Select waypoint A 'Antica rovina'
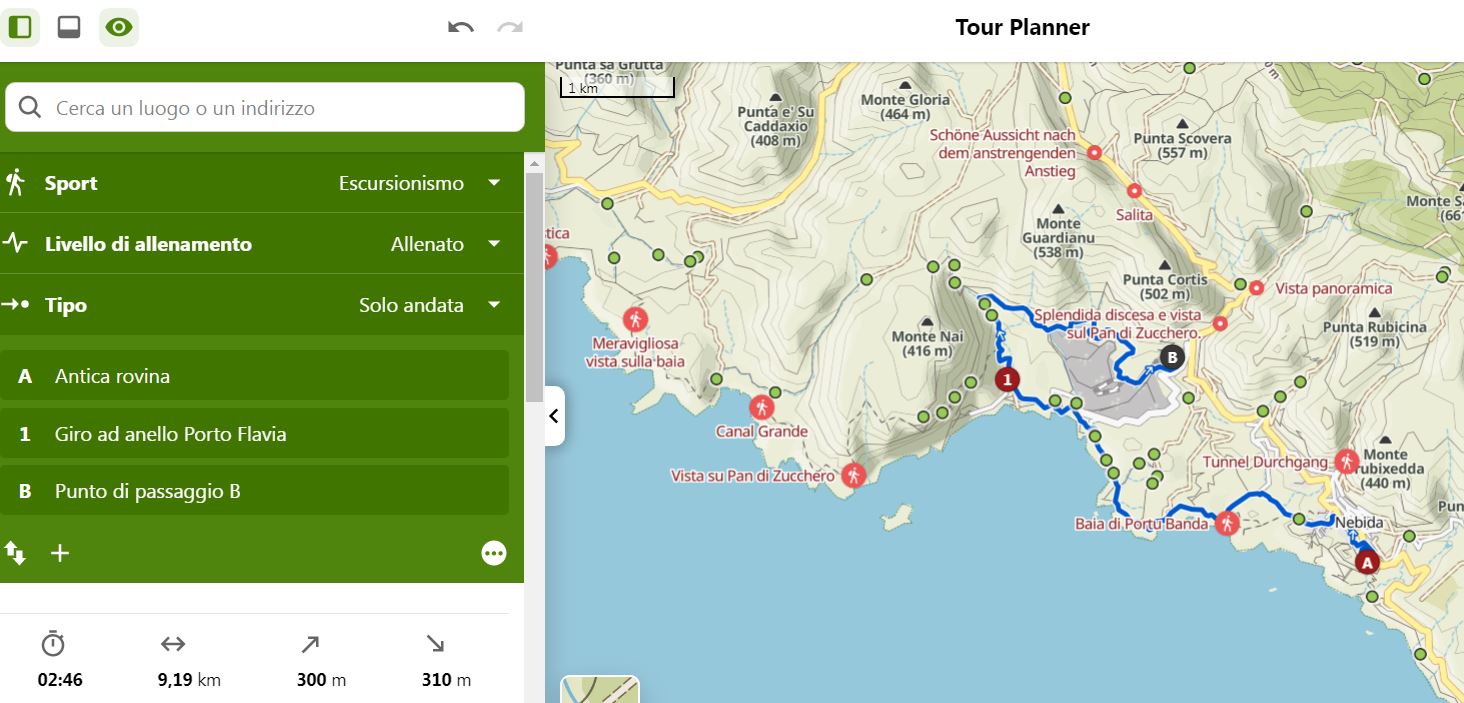The height and width of the screenshot is (703, 1464). [255, 376]
